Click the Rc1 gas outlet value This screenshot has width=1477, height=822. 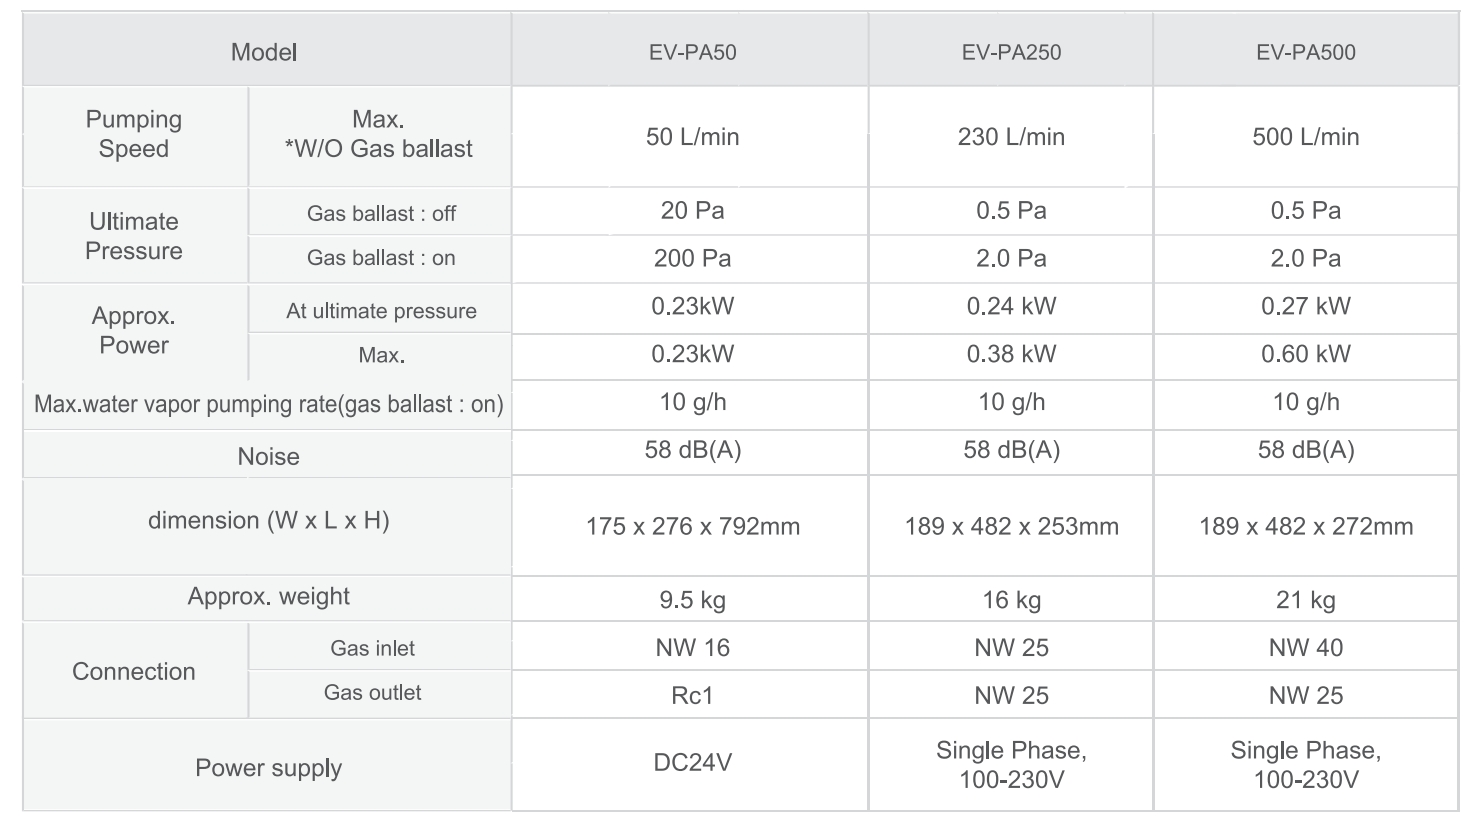pyautogui.click(x=692, y=696)
